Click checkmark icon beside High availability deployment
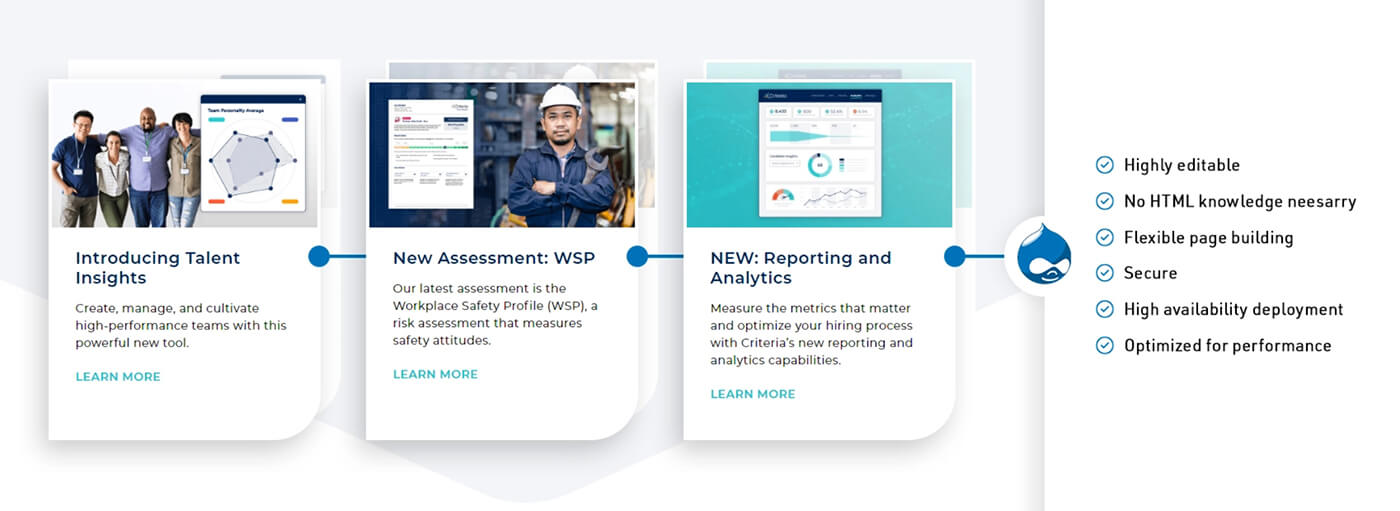The width and height of the screenshot is (1400, 511). [x=1105, y=309]
